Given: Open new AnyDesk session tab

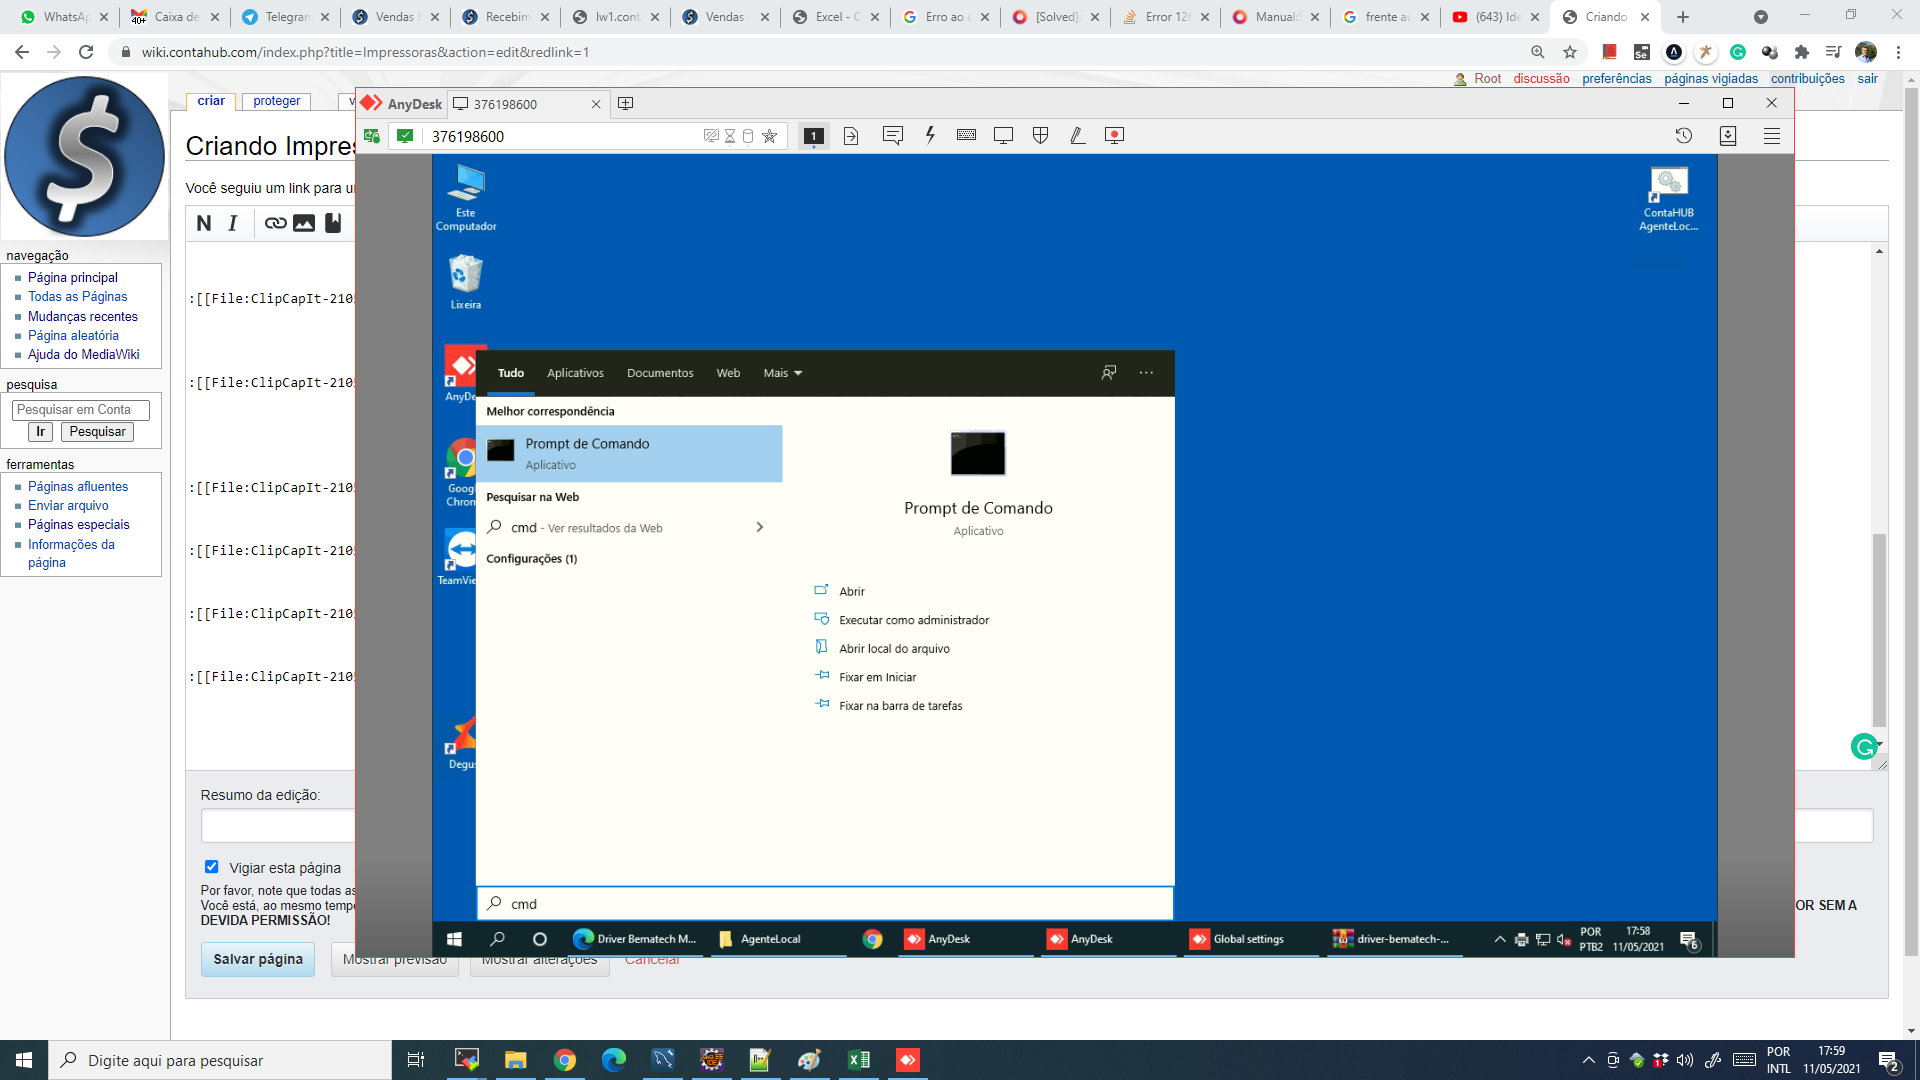Looking at the screenshot, I should click(626, 104).
